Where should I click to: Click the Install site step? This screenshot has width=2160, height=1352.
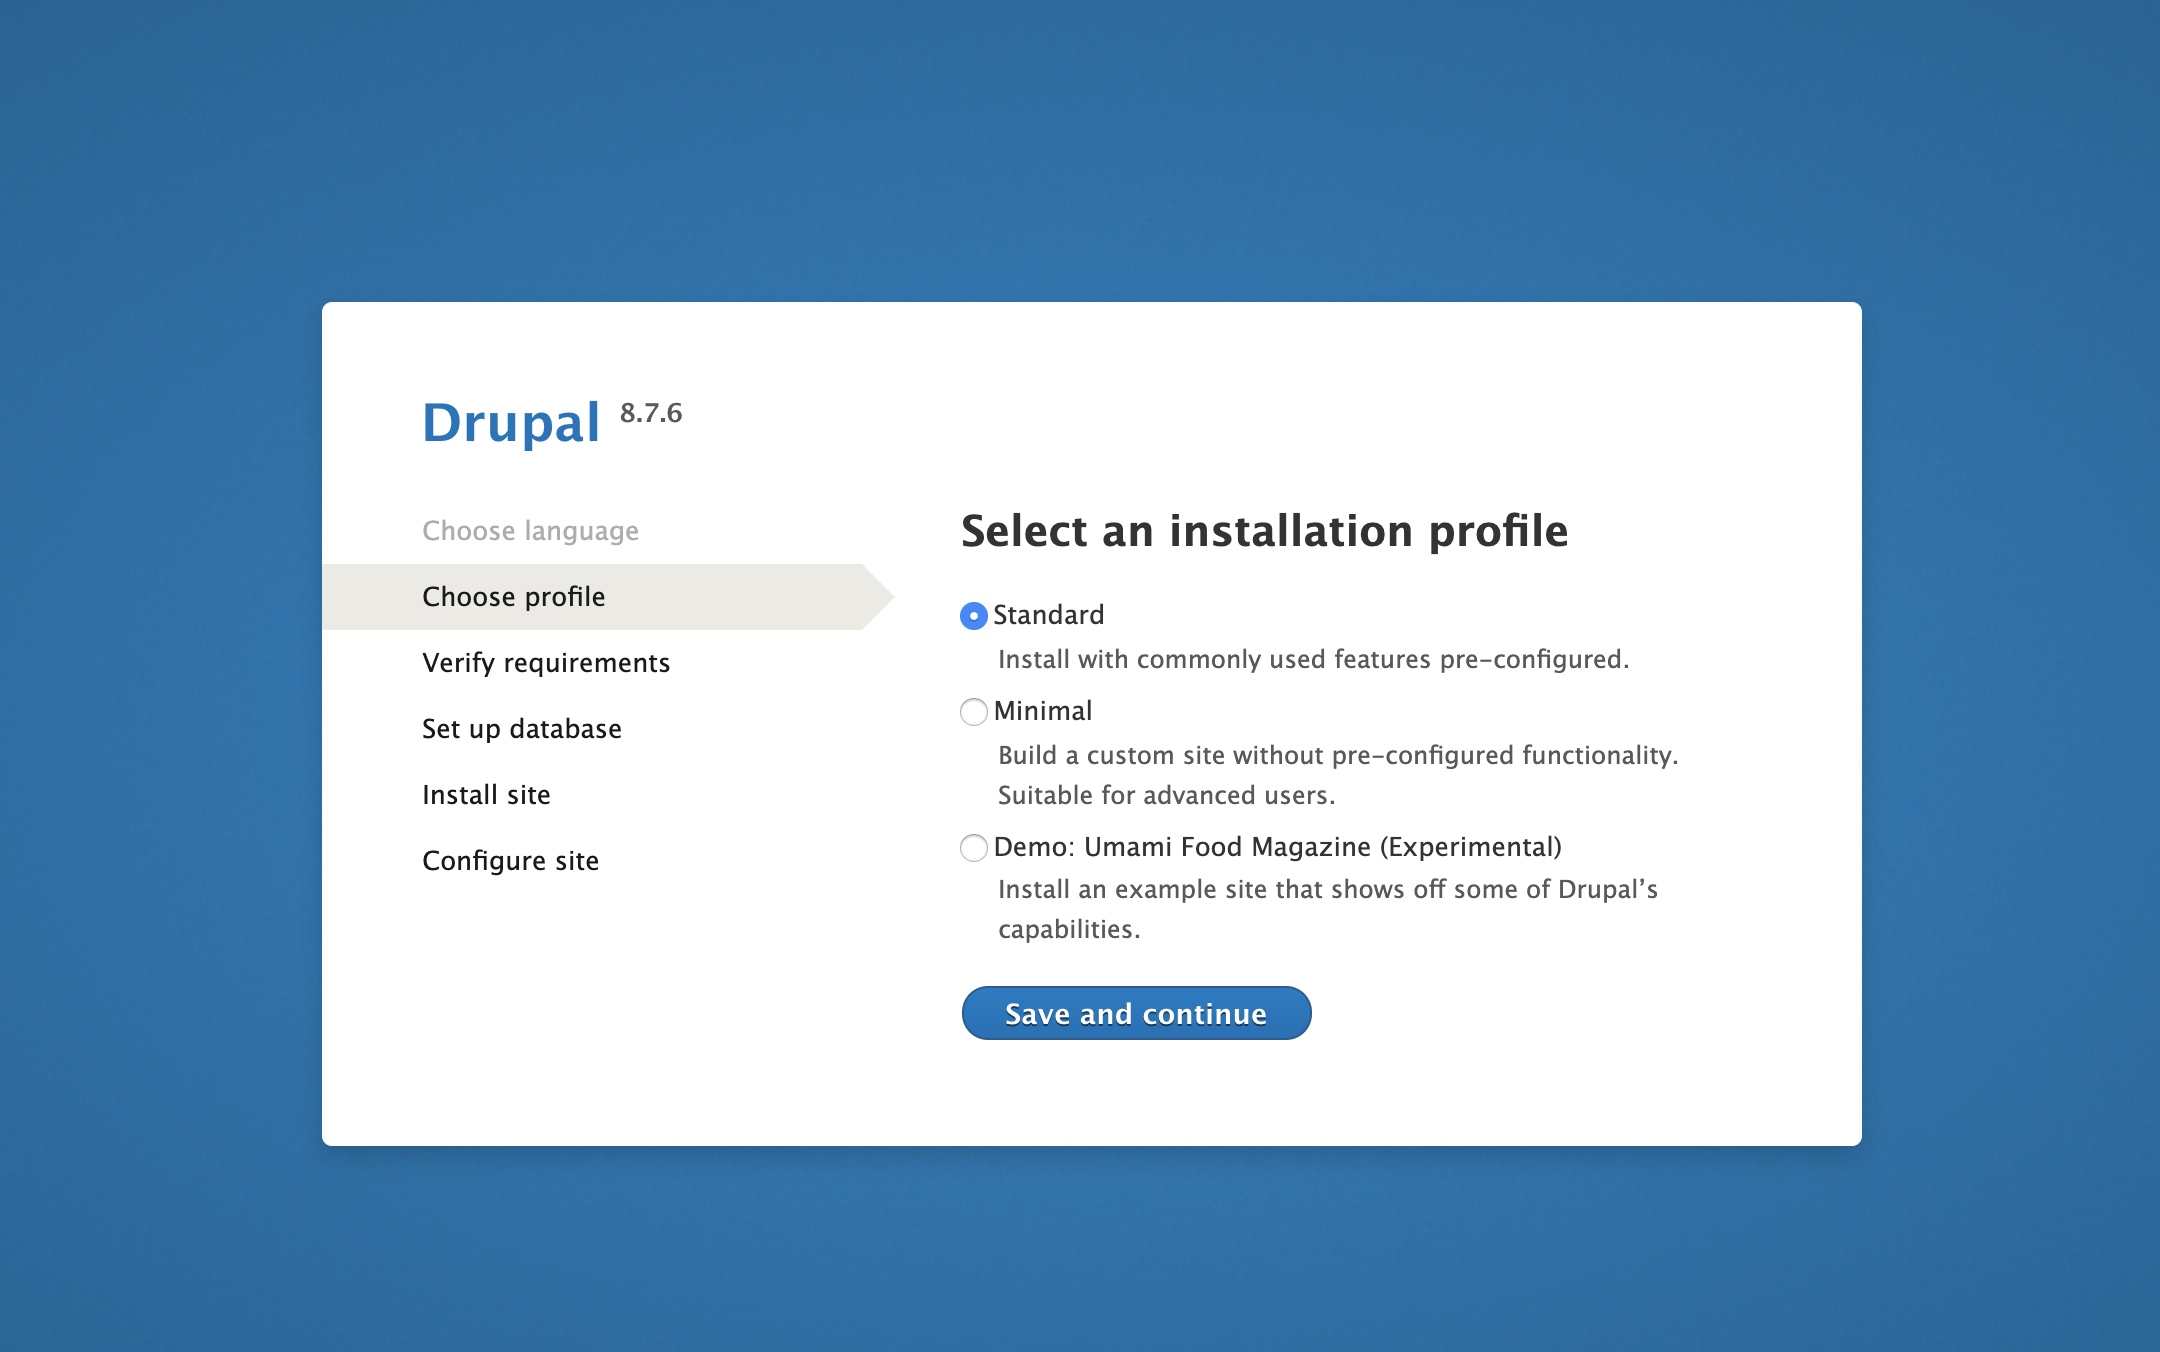tap(486, 795)
